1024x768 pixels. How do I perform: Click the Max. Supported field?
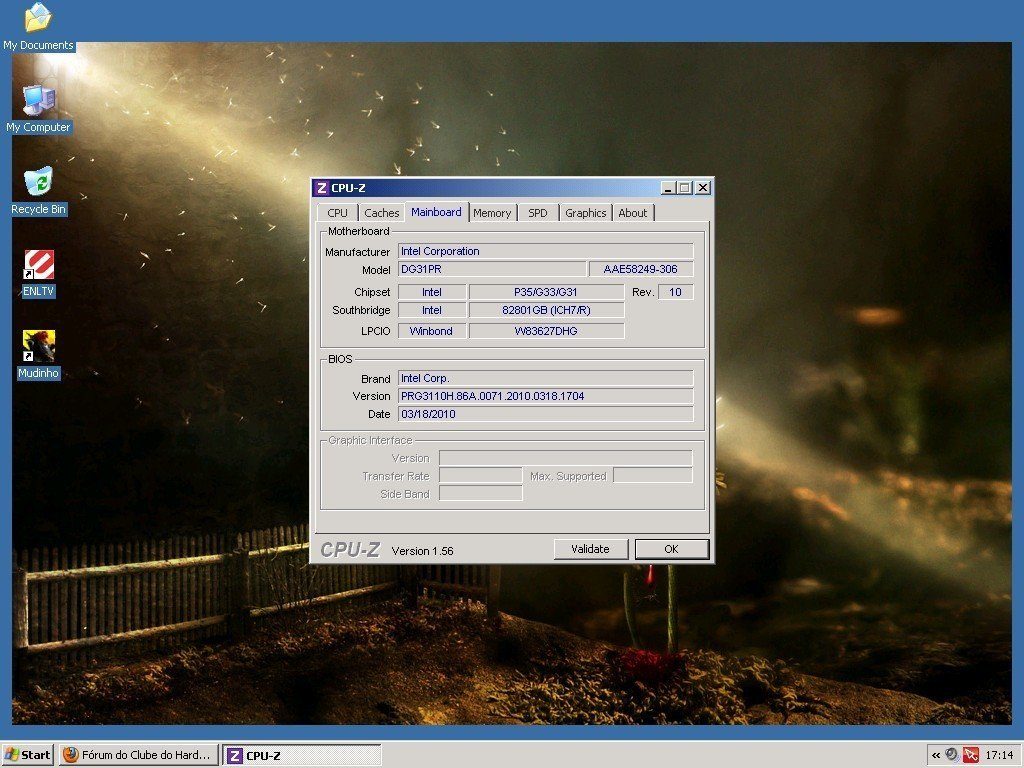coord(653,475)
